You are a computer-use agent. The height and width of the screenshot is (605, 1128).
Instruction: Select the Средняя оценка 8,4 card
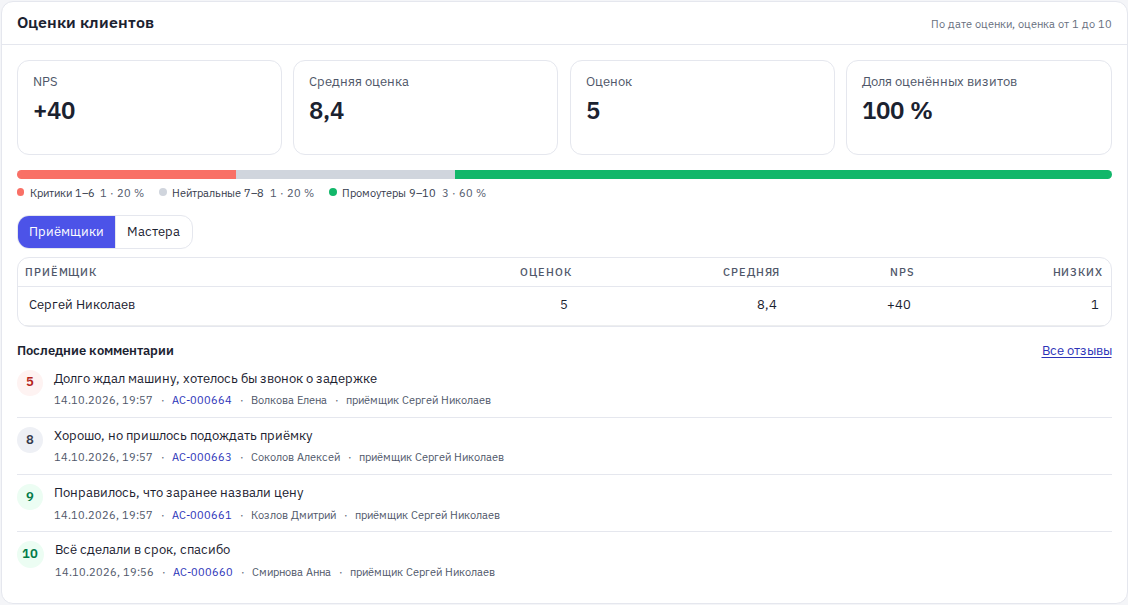(425, 107)
